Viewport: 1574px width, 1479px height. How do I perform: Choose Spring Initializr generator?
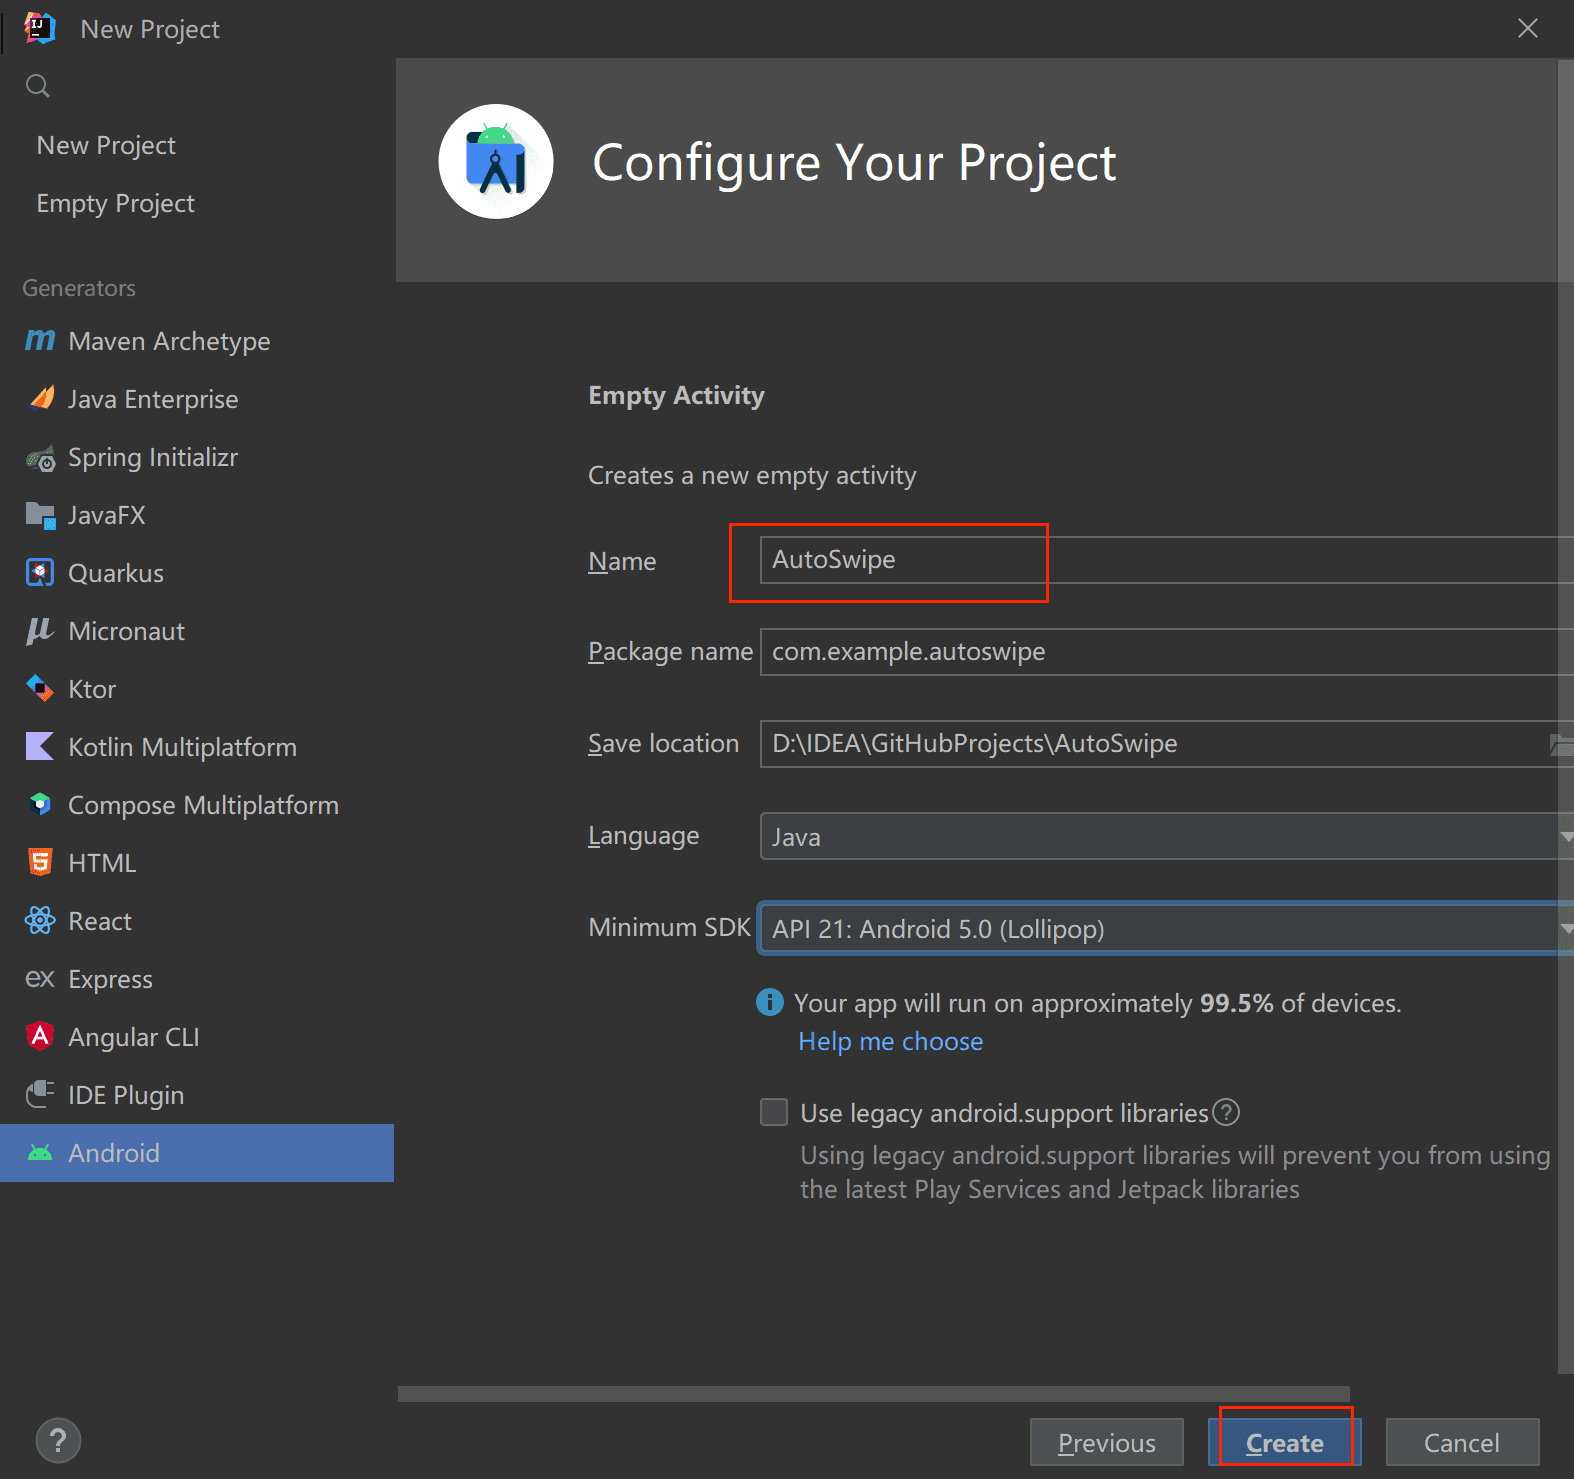tap(197, 457)
